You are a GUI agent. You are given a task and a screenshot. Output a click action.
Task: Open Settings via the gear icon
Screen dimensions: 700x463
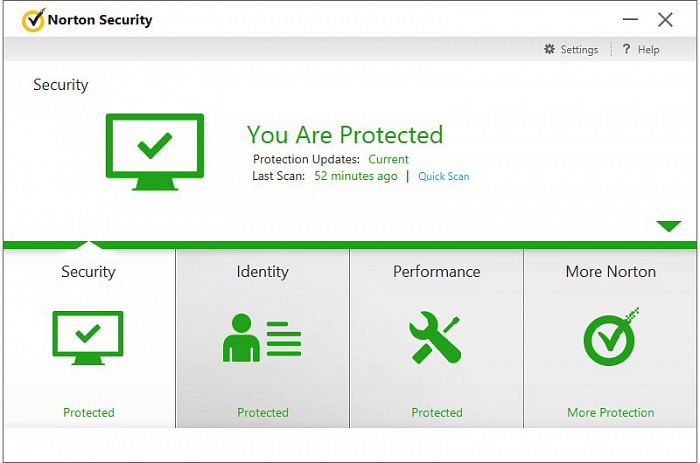point(549,50)
